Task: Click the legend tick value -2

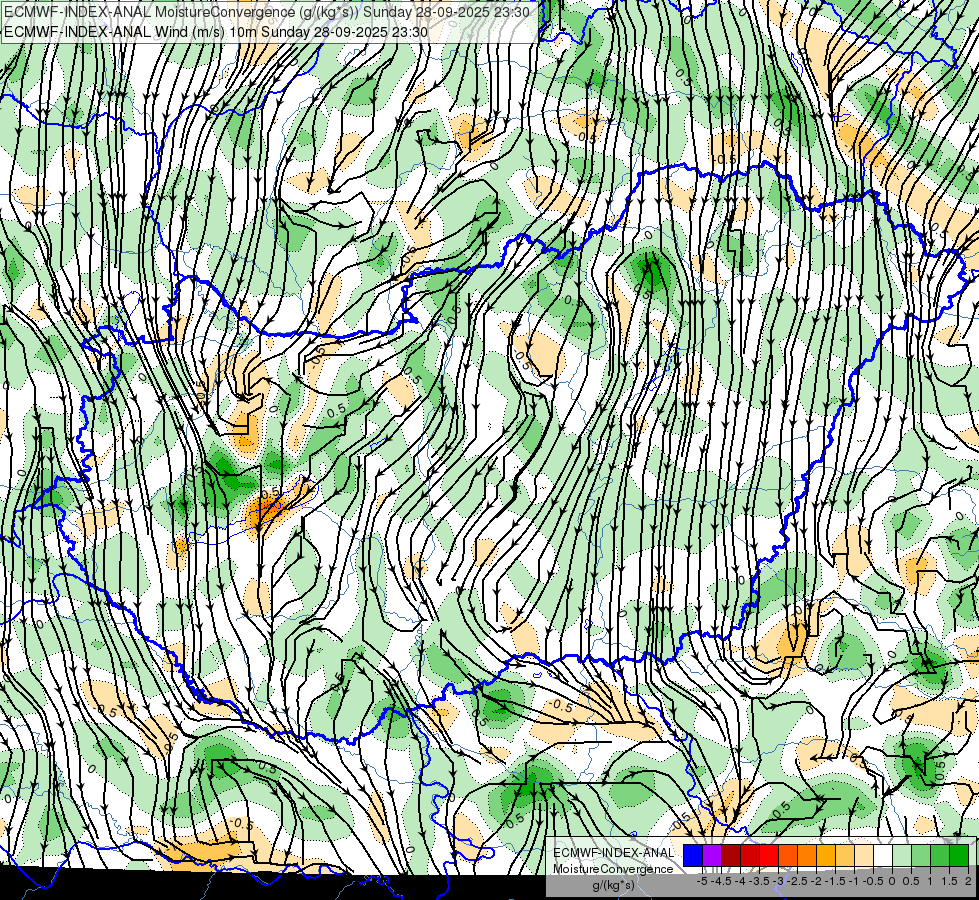Action: 816,881
